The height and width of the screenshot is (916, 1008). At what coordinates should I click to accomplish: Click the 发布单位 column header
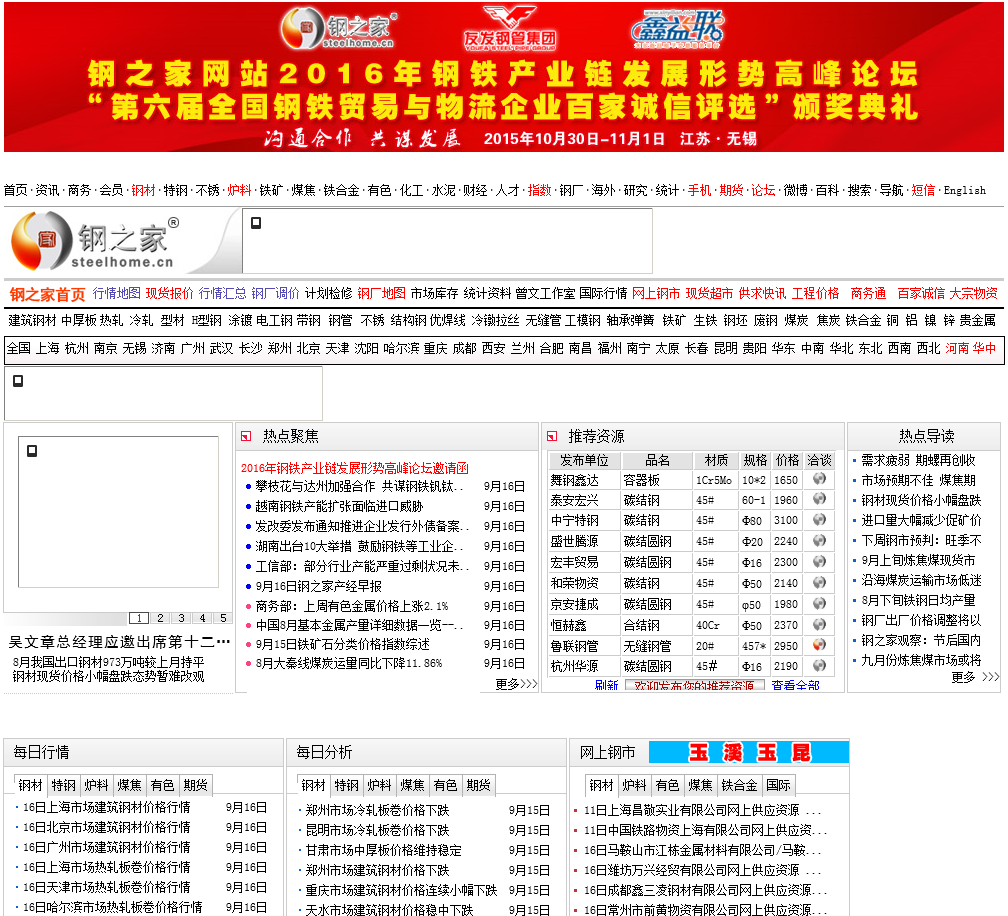point(584,460)
